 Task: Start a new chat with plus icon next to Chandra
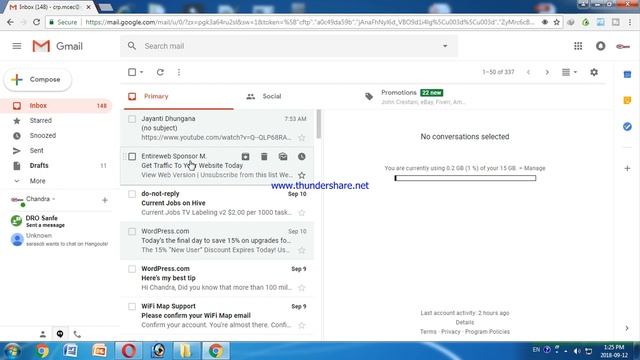(104, 200)
